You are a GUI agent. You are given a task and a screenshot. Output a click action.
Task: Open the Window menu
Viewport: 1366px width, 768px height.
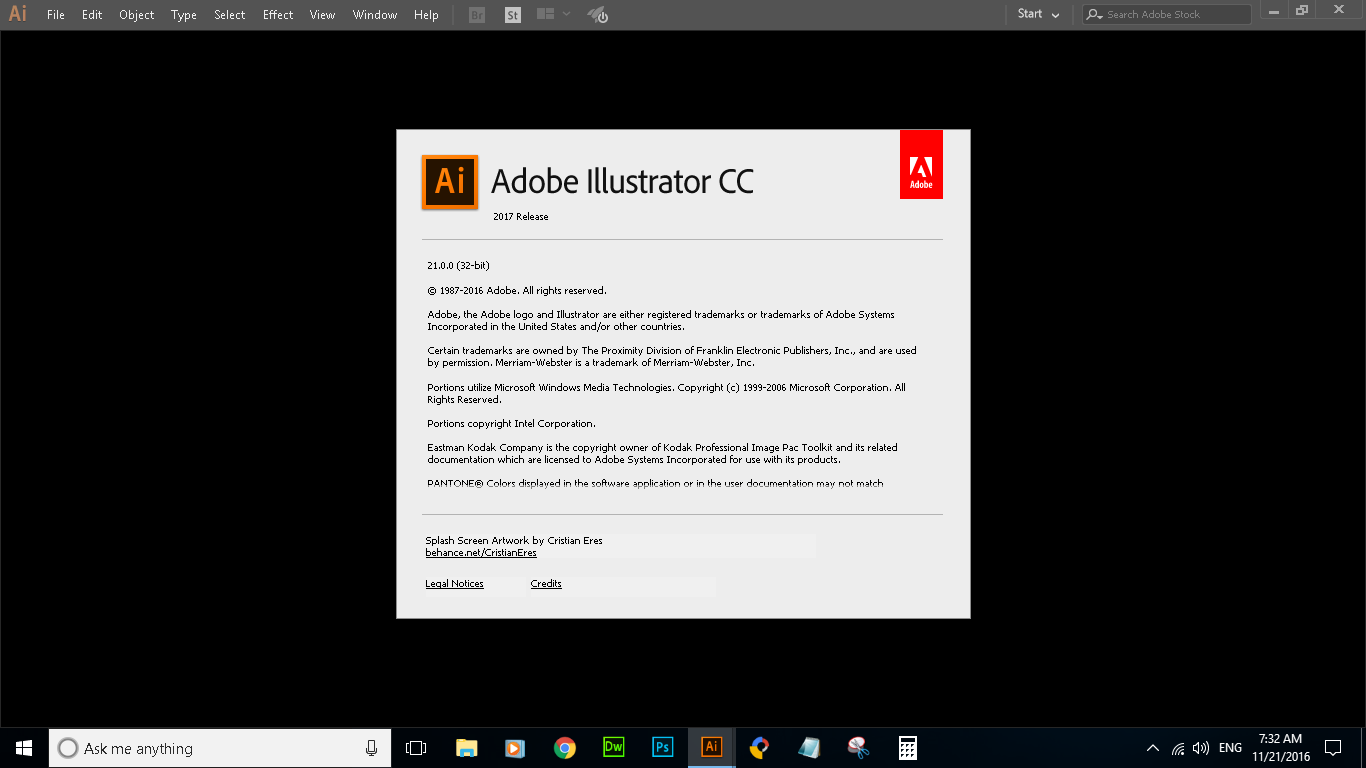pos(375,15)
